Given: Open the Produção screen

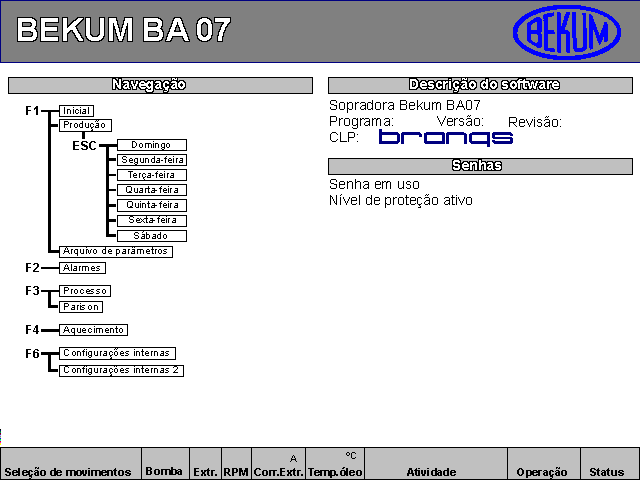Looking at the screenshot, I should coord(85,125).
